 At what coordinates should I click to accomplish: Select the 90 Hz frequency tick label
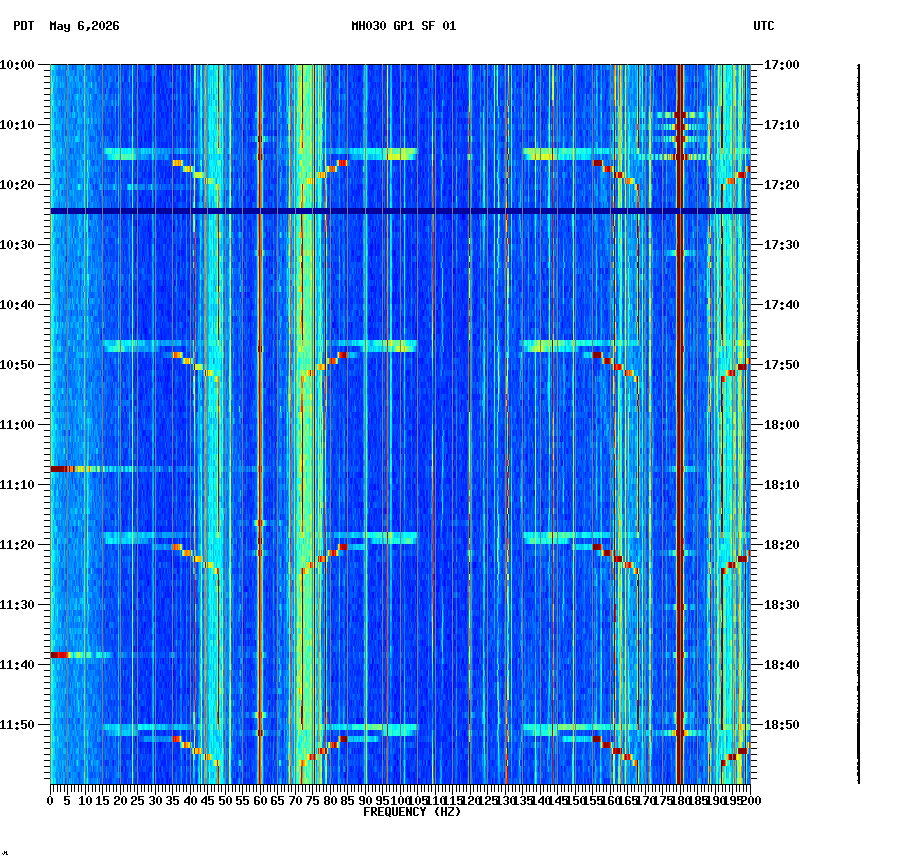point(365,801)
